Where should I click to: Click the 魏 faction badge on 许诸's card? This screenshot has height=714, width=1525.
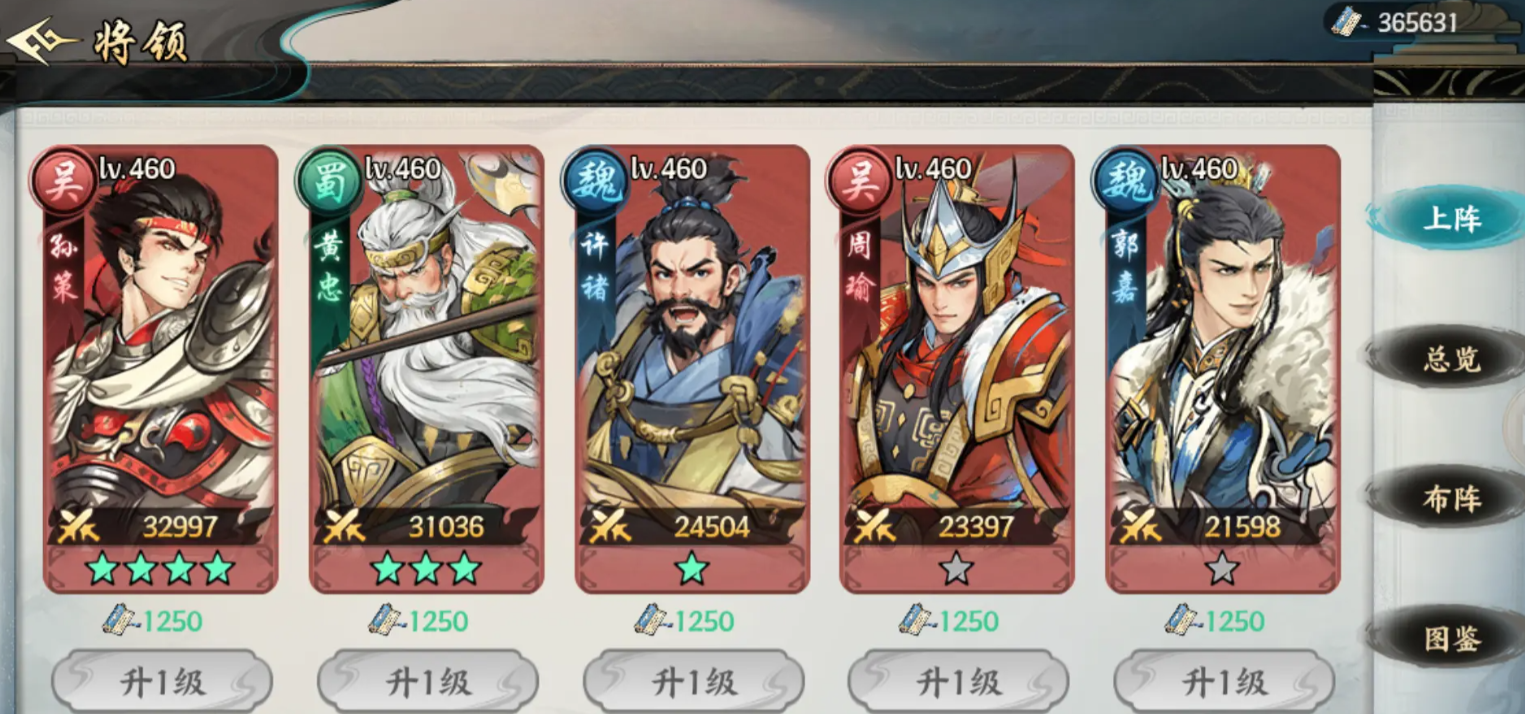pyautogui.click(x=594, y=184)
